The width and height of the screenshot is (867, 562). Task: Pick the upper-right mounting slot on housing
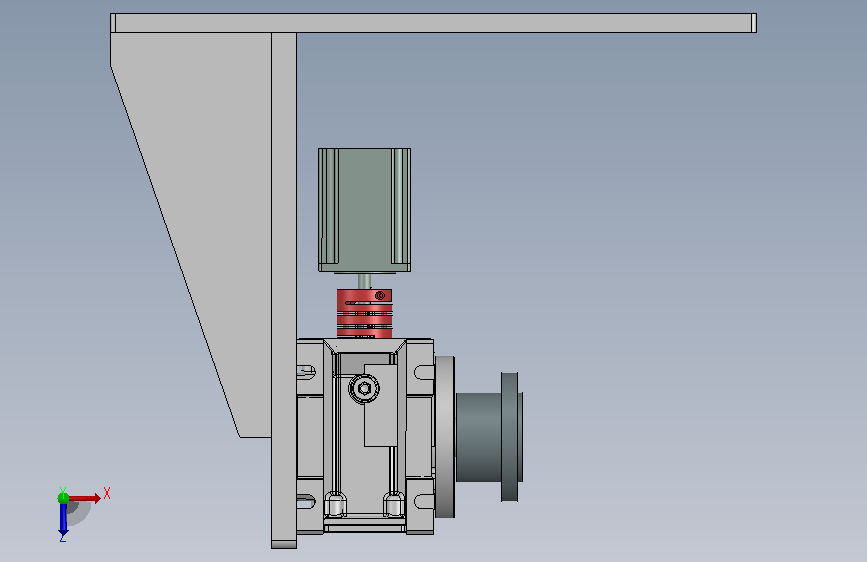[424, 372]
